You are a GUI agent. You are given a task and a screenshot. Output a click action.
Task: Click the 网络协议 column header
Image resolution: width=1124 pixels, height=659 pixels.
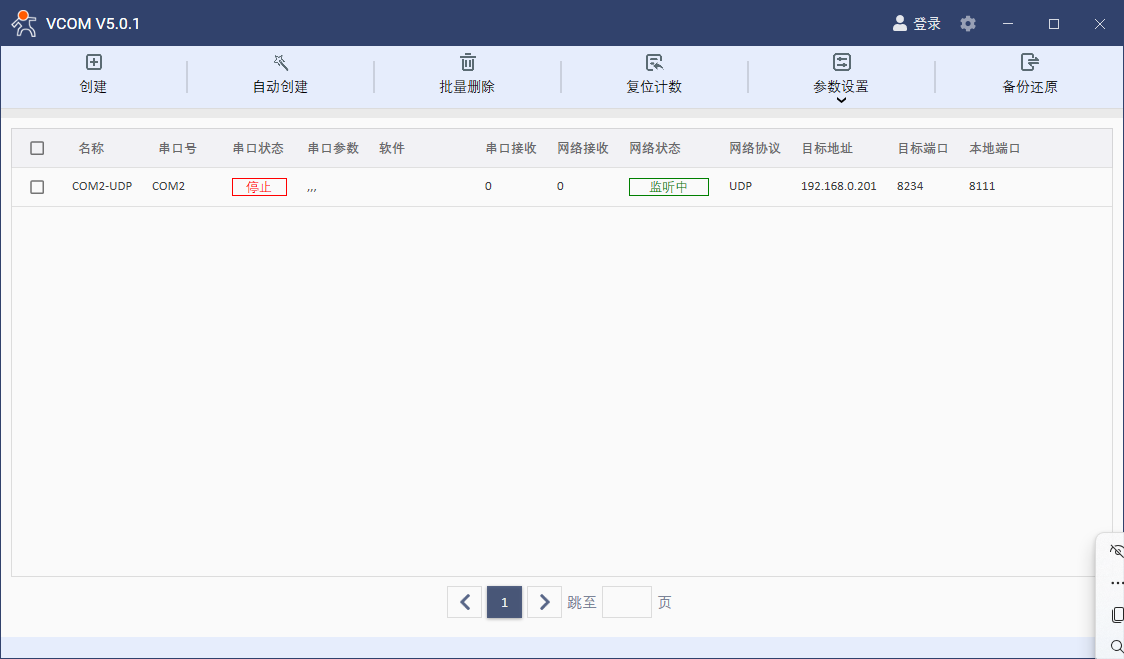tap(754, 148)
